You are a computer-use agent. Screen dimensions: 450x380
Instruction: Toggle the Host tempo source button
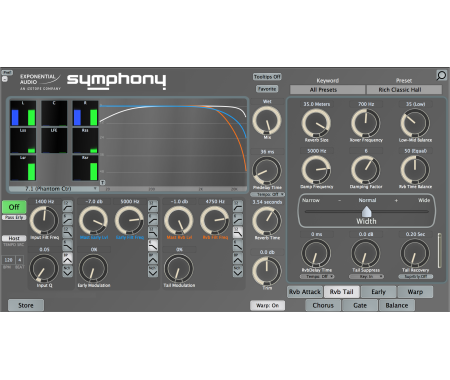[14, 238]
